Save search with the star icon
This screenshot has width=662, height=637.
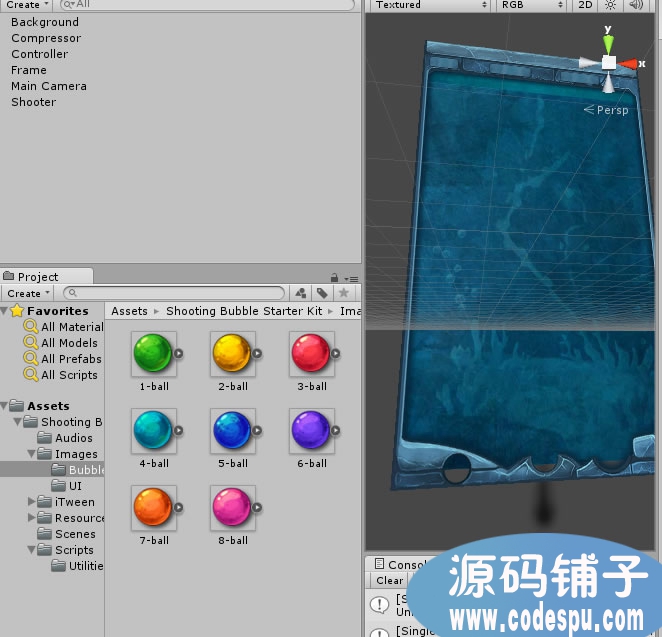coord(344,293)
